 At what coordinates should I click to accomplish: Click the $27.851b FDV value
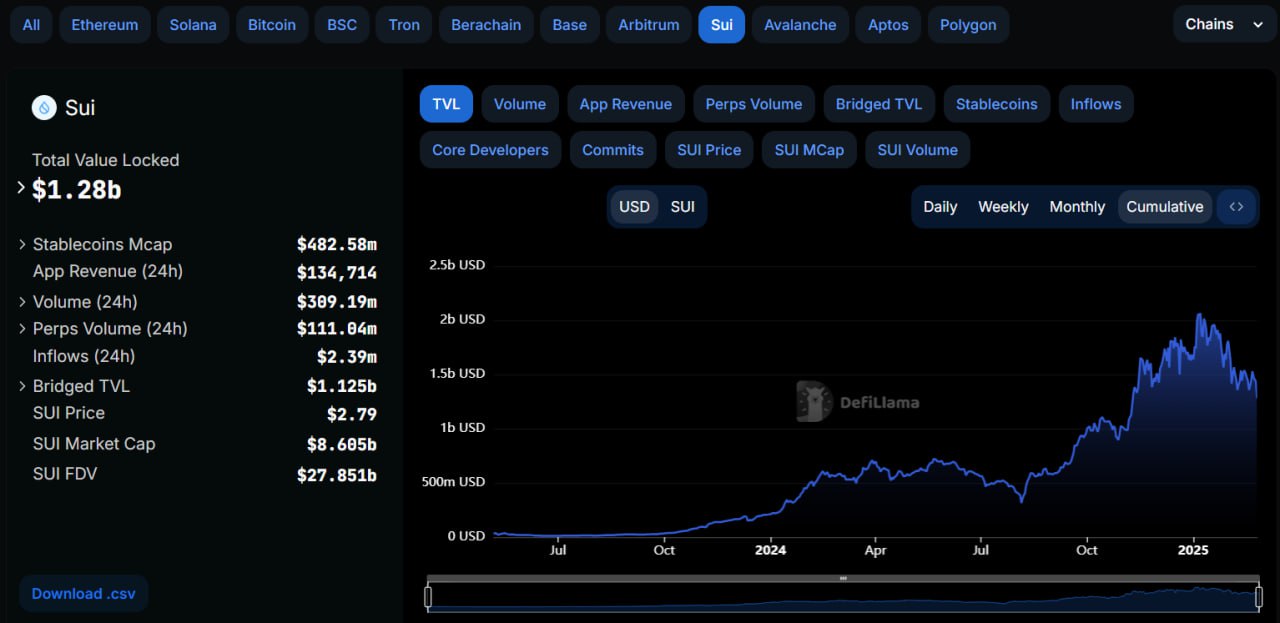pyautogui.click(x=337, y=474)
